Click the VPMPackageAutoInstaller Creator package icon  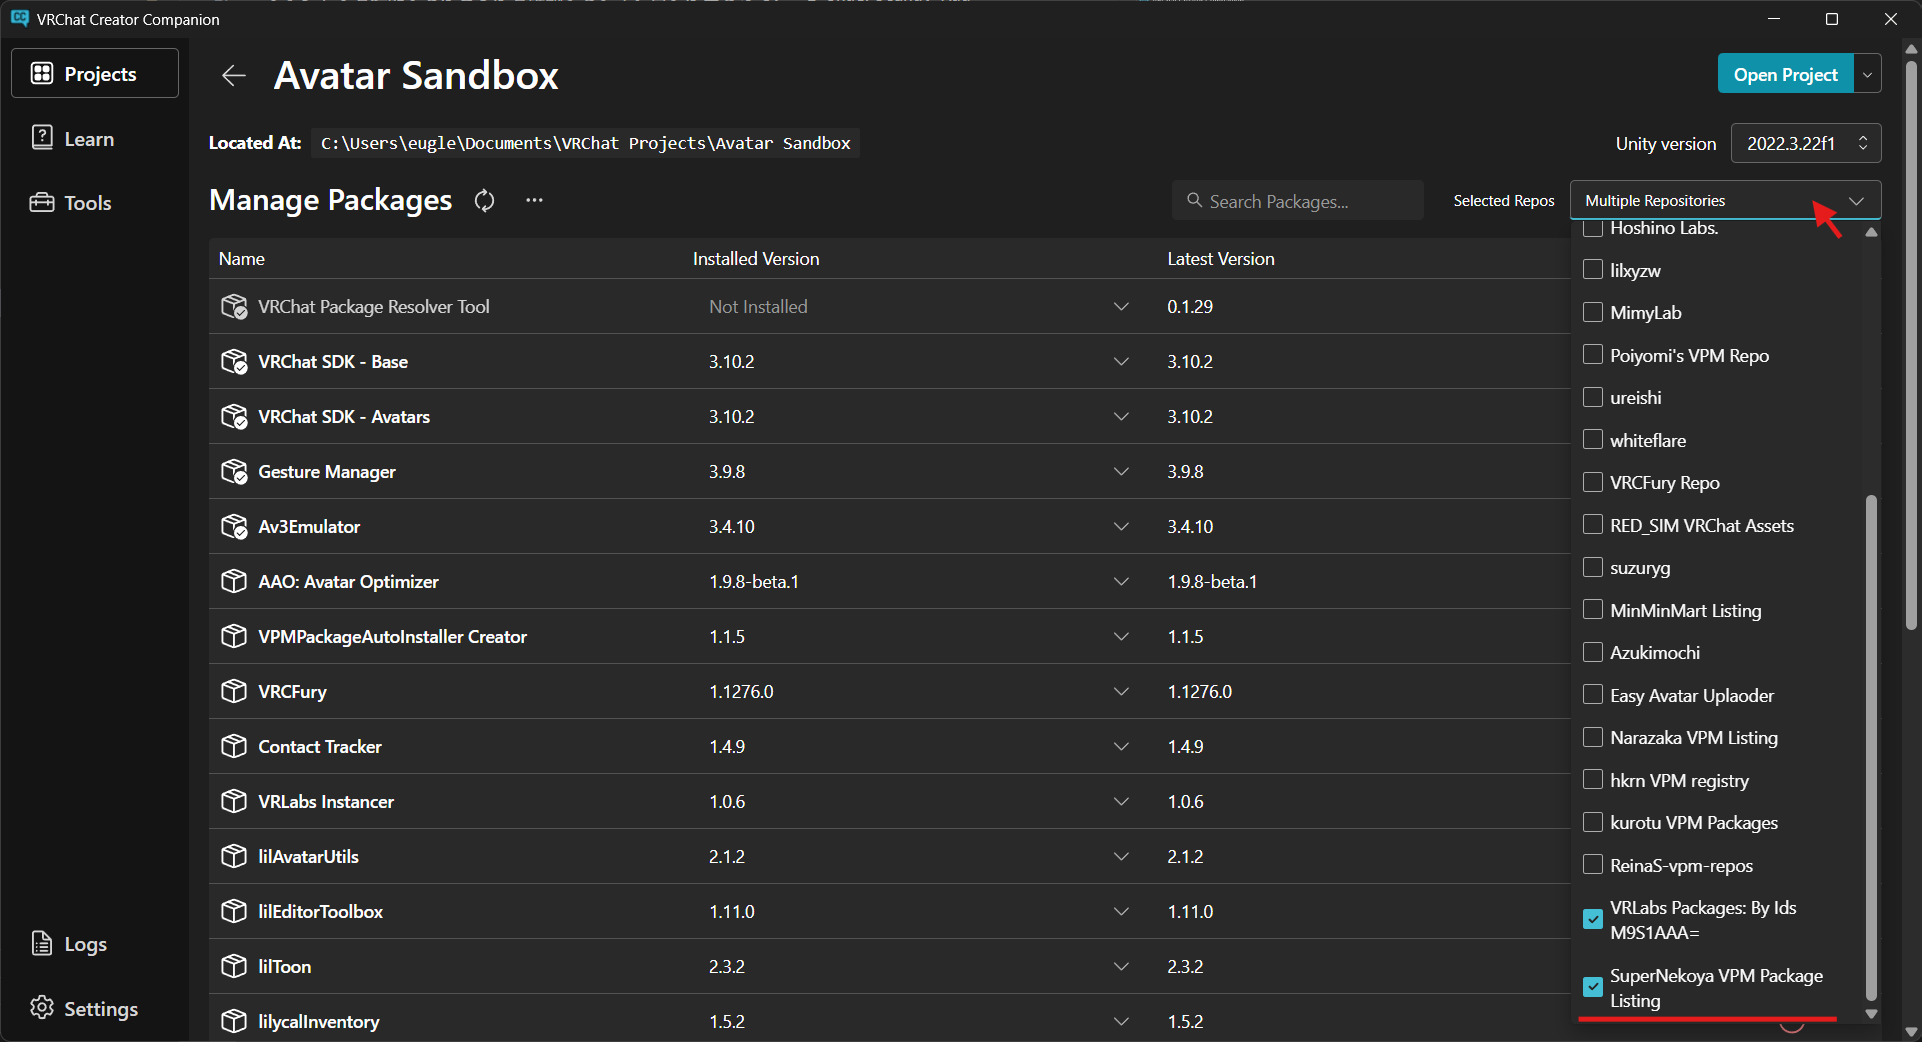click(x=234, y=637)
